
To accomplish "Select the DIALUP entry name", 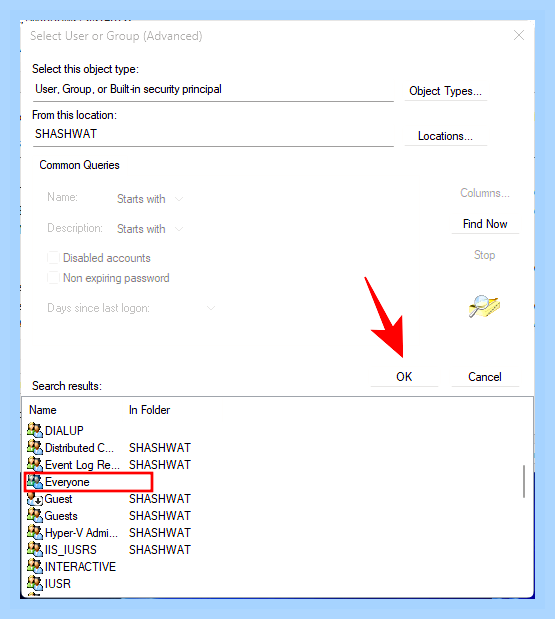I will [64, 430].
